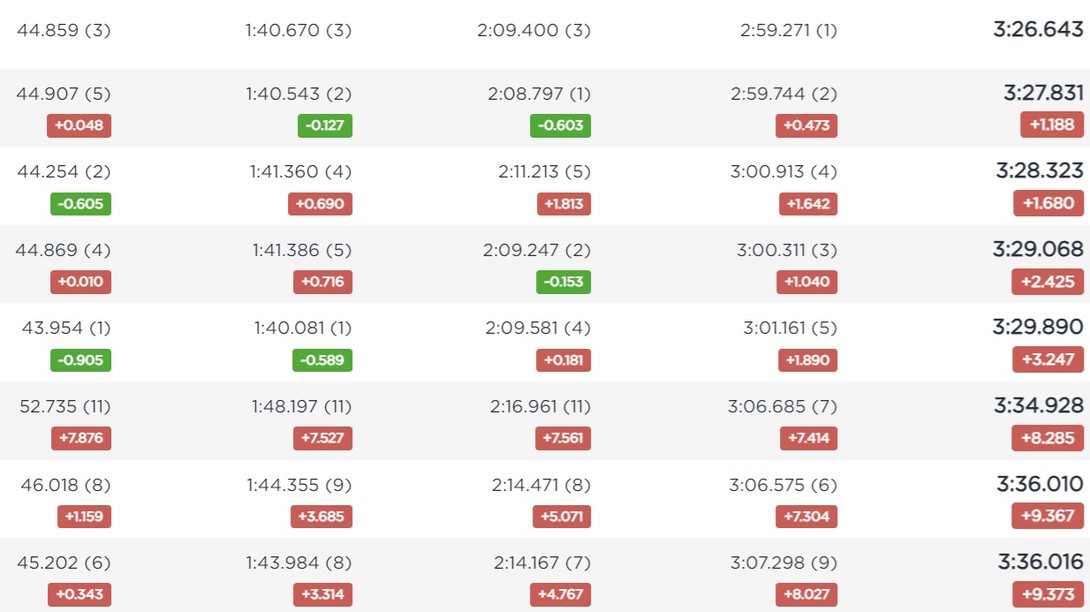Select the green -0.589 badge
Screen dimensions: 1090x612
pyautogui.click(x=322, y=360)
